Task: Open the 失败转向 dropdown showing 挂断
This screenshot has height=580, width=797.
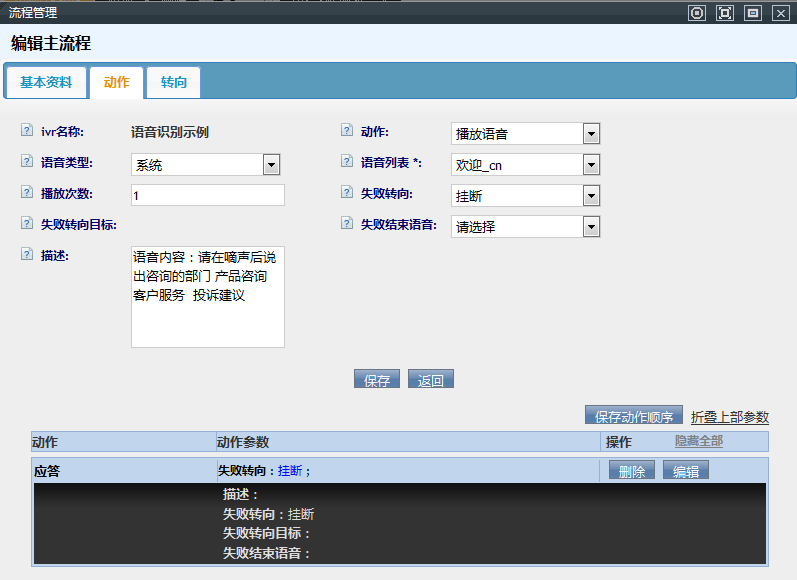Action: click(x=591, y=196)
